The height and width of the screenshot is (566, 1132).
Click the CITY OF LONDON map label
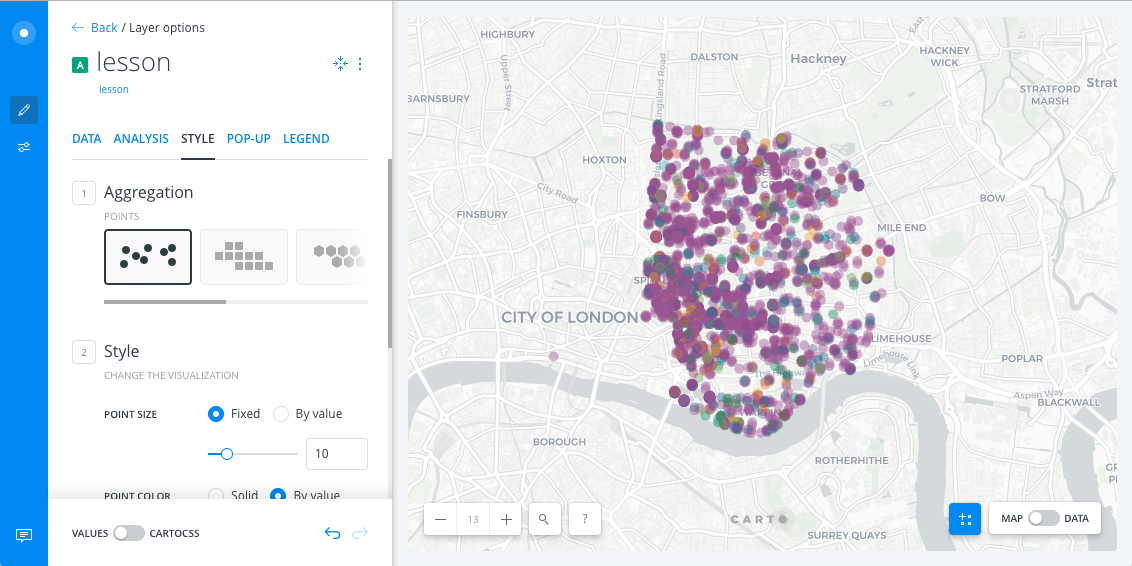coord(570,317)
